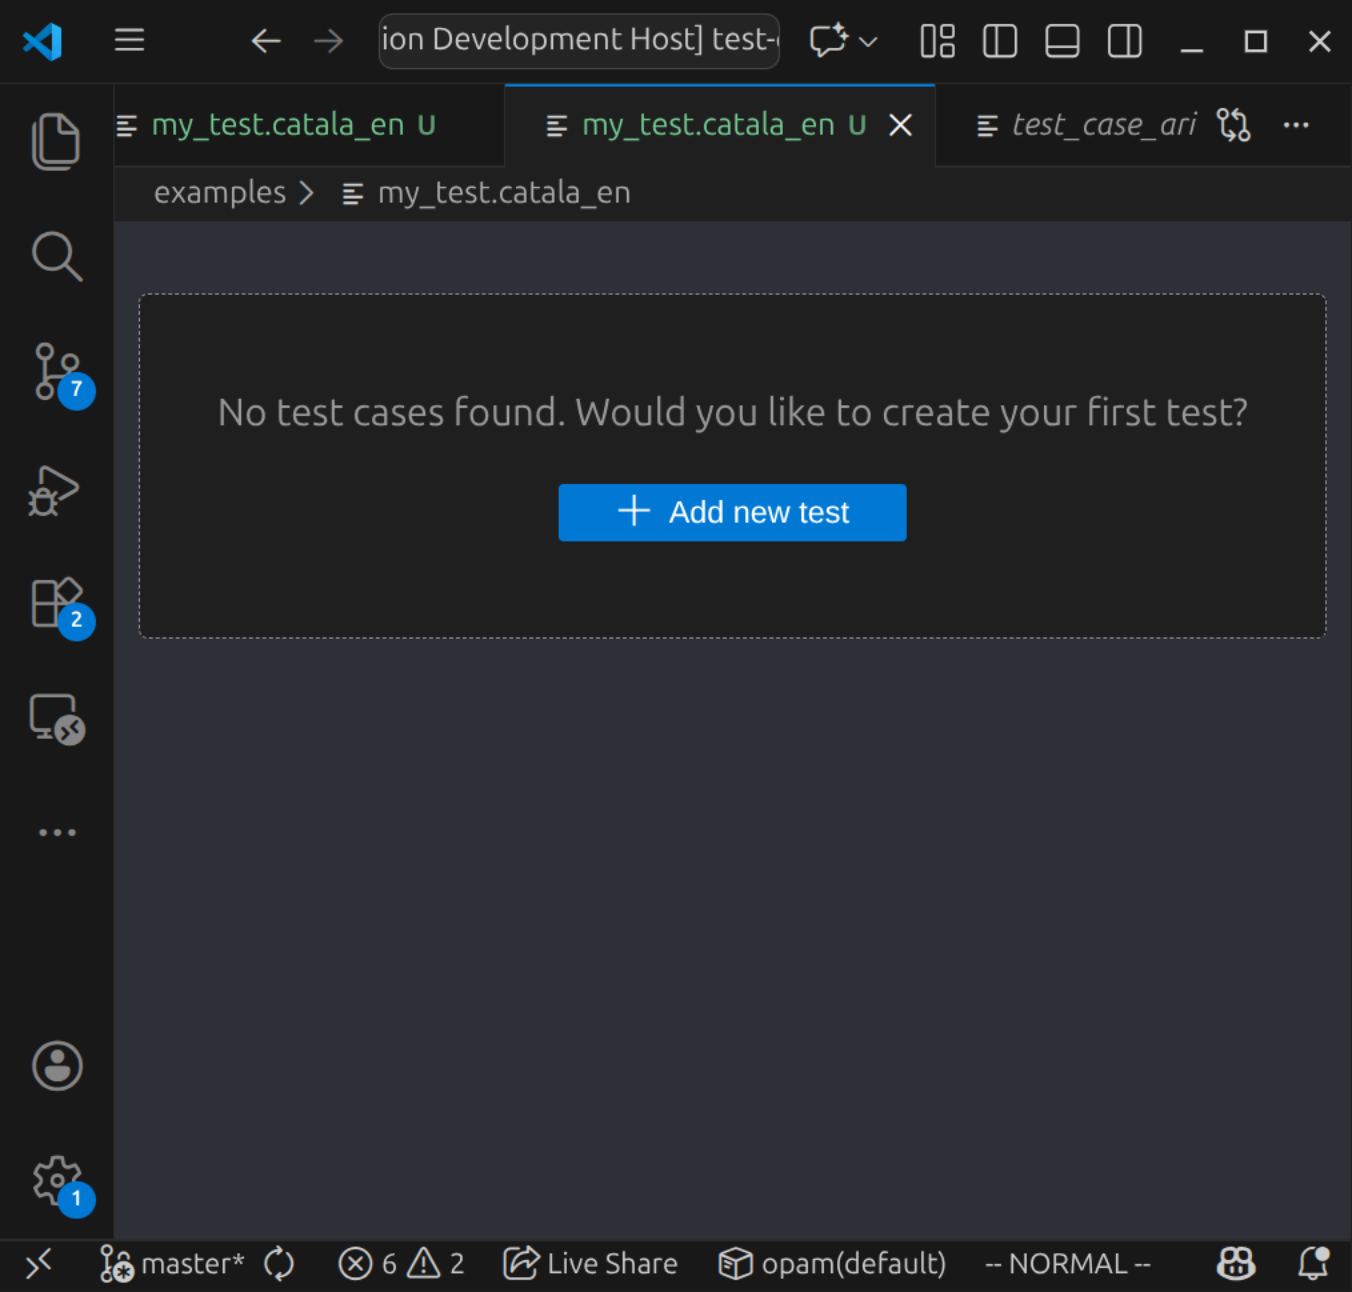Image resolution: width=1352 pixels, height=1292 pixels.
Task: Switch to the test_case_ari tab
Action: click(x=1086, y=125)
